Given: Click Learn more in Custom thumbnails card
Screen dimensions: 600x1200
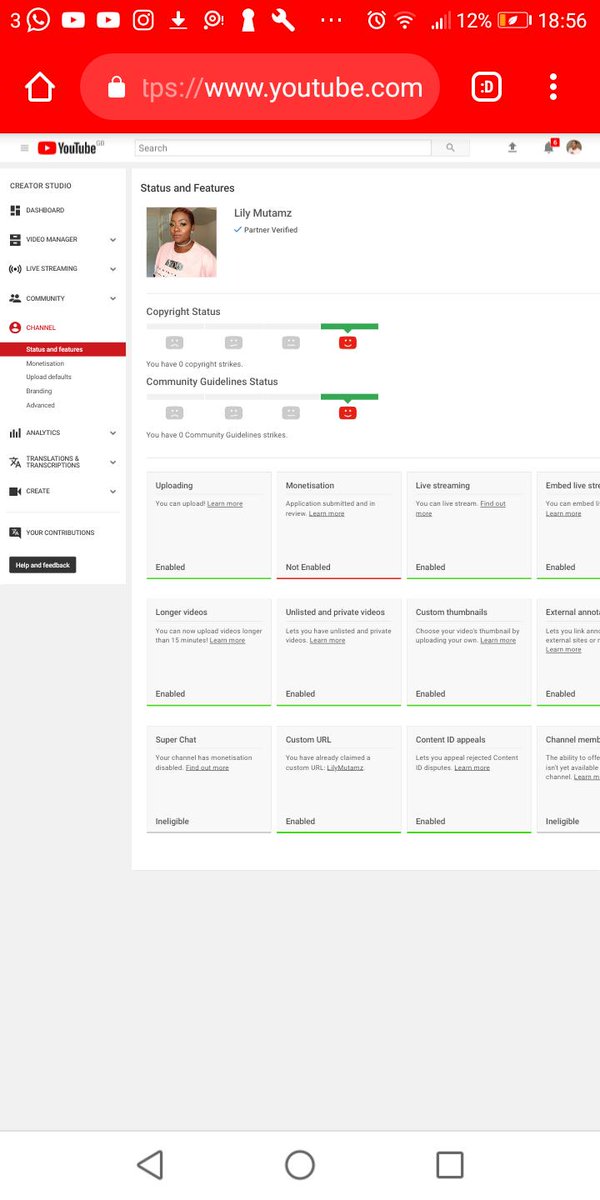Looking at the screenshot, I should pyautogui.click(x=498, y=641).
